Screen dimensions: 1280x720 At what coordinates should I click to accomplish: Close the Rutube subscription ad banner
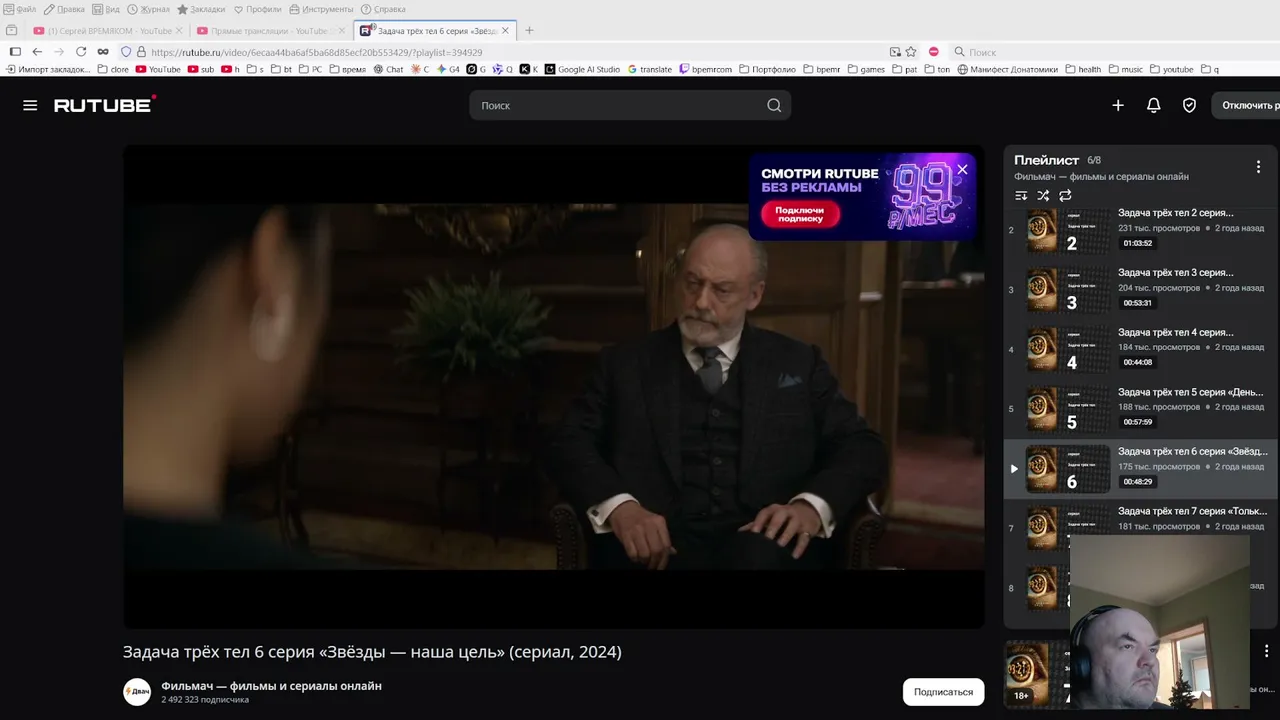(x=962, y=169)
